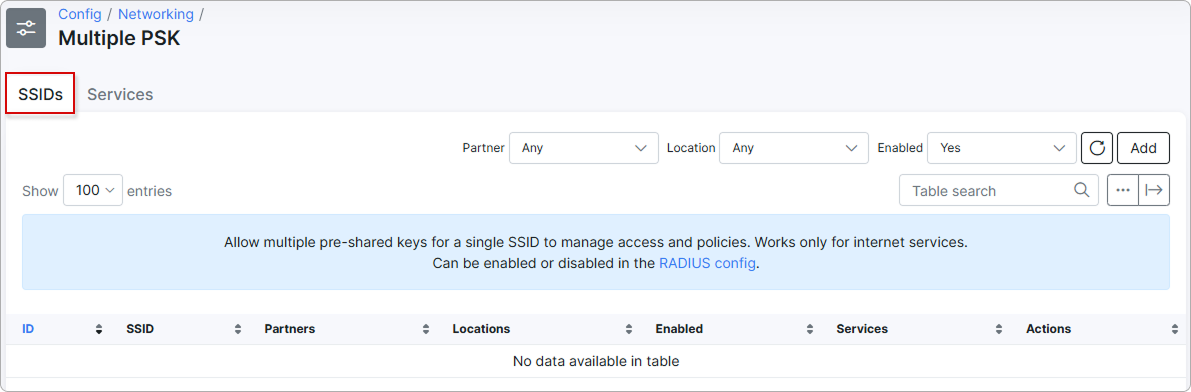Click the Add button
The height and width of the screenshot is (392, 1191).
[x=1143, y=148]
